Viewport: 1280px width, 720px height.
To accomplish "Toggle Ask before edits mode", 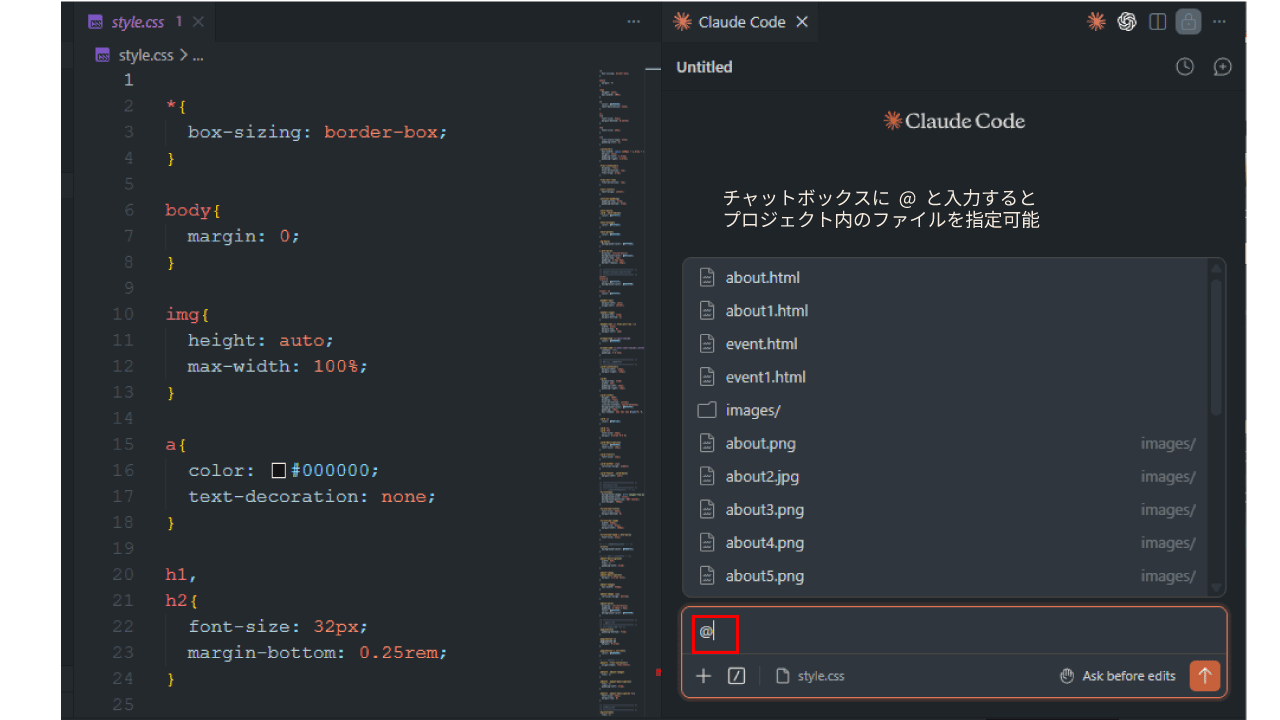I will [1118, 676].
